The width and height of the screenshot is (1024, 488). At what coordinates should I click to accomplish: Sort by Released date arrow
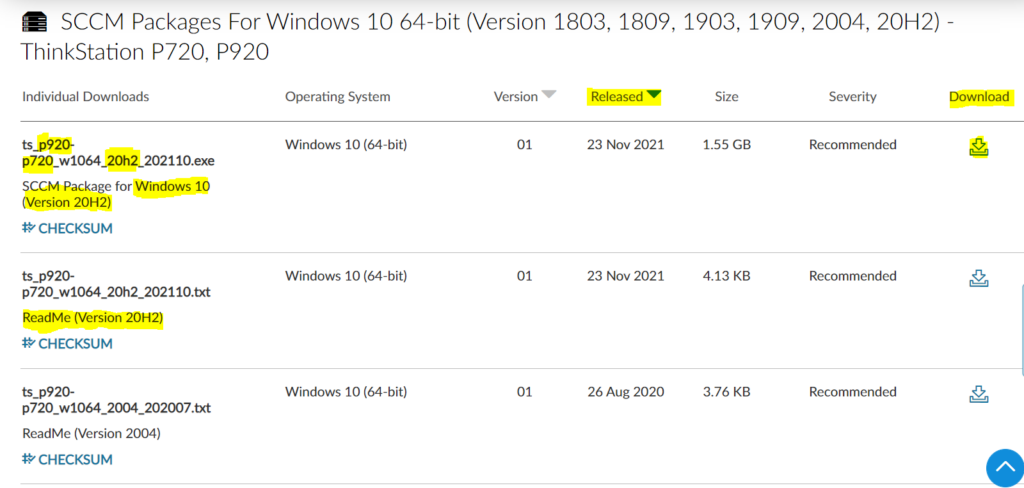click(x=654, y=96)
